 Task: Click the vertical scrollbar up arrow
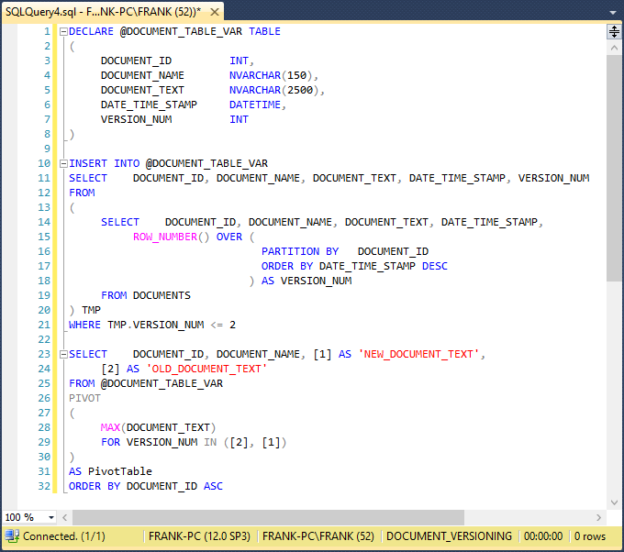614,48
